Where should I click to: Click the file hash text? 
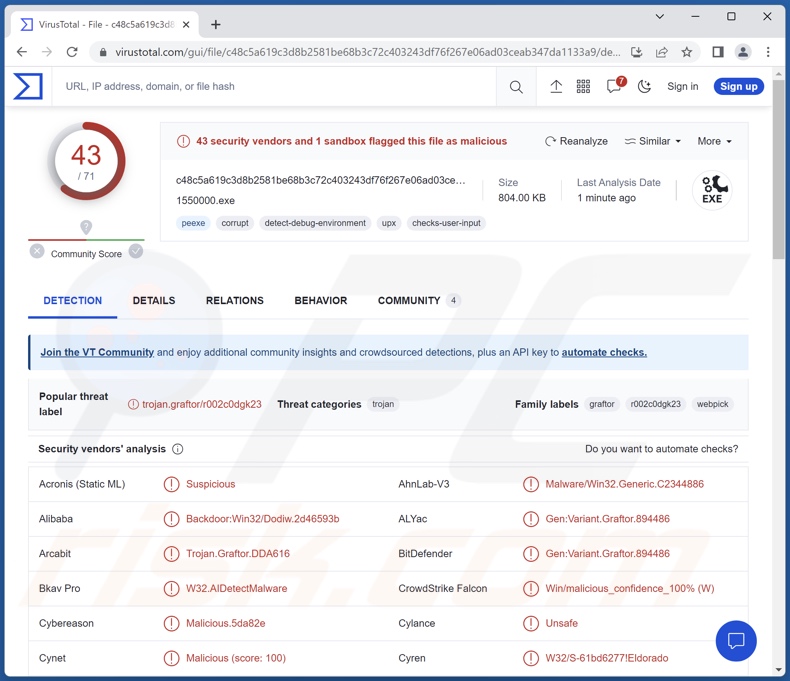pos(320,180)
